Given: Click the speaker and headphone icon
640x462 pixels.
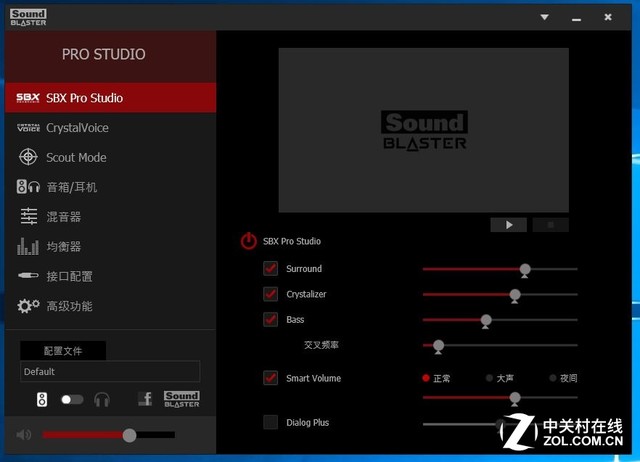Looking at the screenshot, I should [x=28, y=187].
